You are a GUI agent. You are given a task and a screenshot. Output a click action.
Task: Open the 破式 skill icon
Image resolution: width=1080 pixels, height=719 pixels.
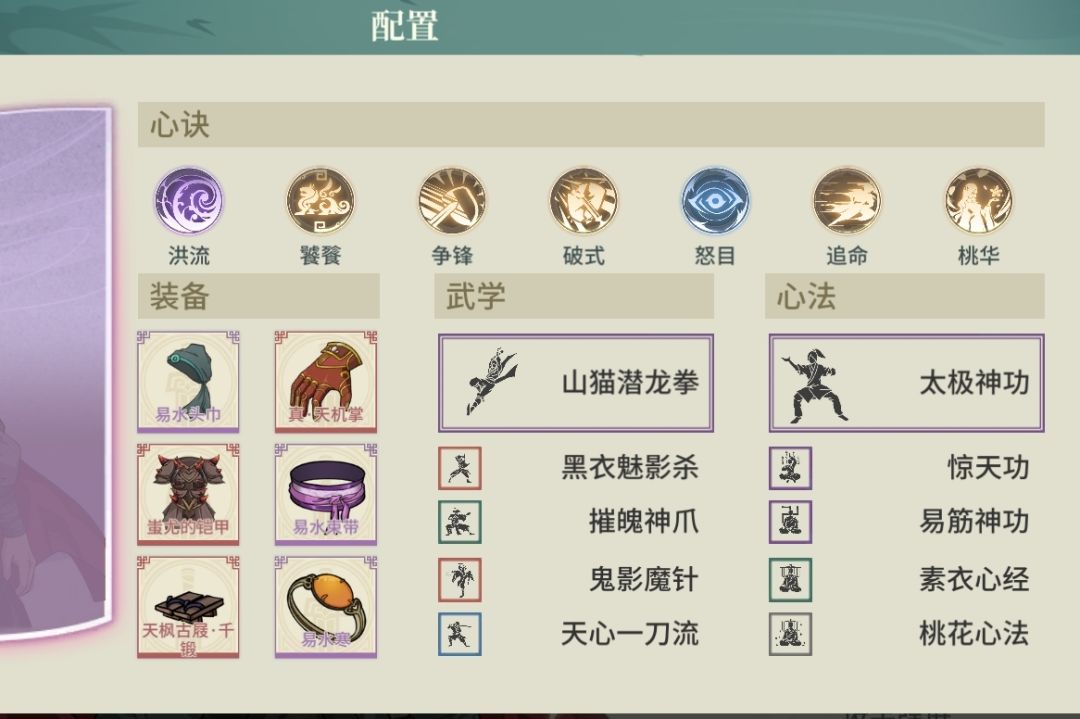pos(583,201)
